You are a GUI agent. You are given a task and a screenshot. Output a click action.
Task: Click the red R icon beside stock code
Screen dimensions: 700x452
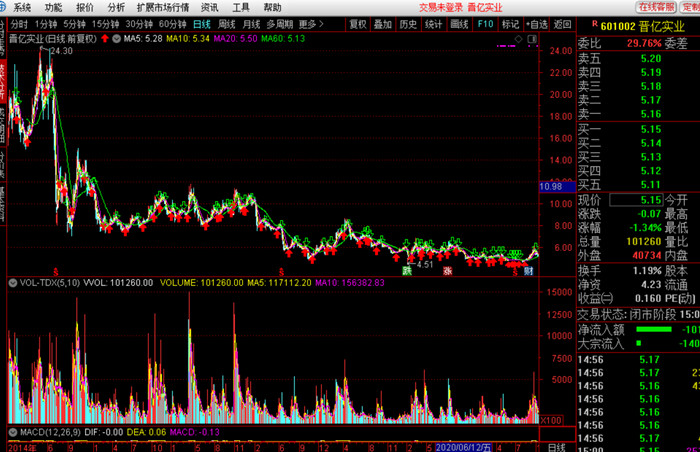click(595, 24)
